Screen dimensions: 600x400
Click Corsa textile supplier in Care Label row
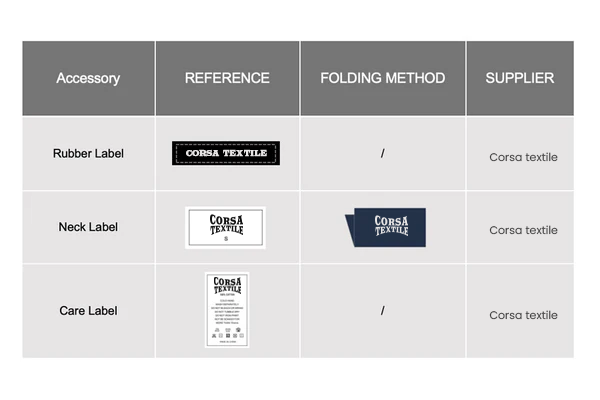pos(523,315)
